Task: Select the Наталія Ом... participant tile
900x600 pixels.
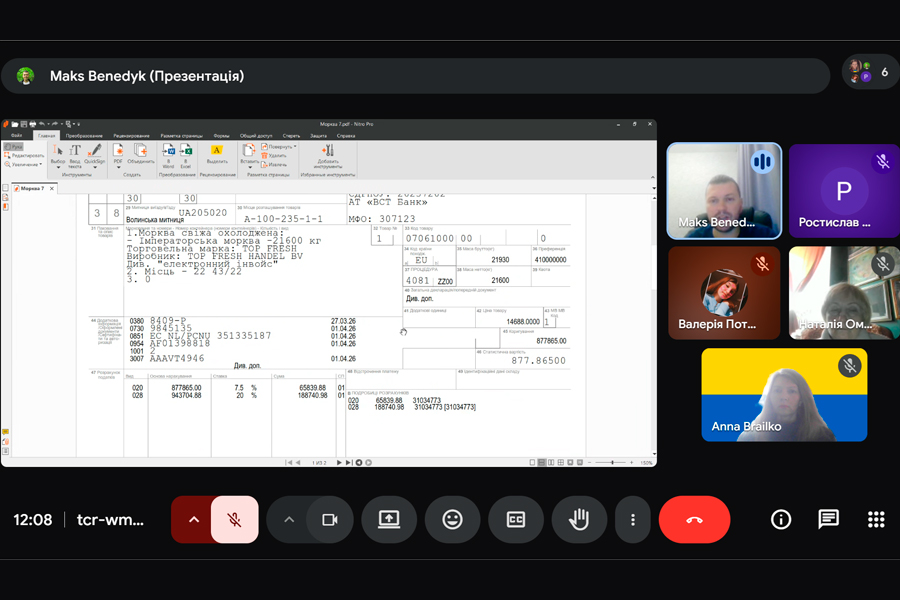Action: point(844,293)
